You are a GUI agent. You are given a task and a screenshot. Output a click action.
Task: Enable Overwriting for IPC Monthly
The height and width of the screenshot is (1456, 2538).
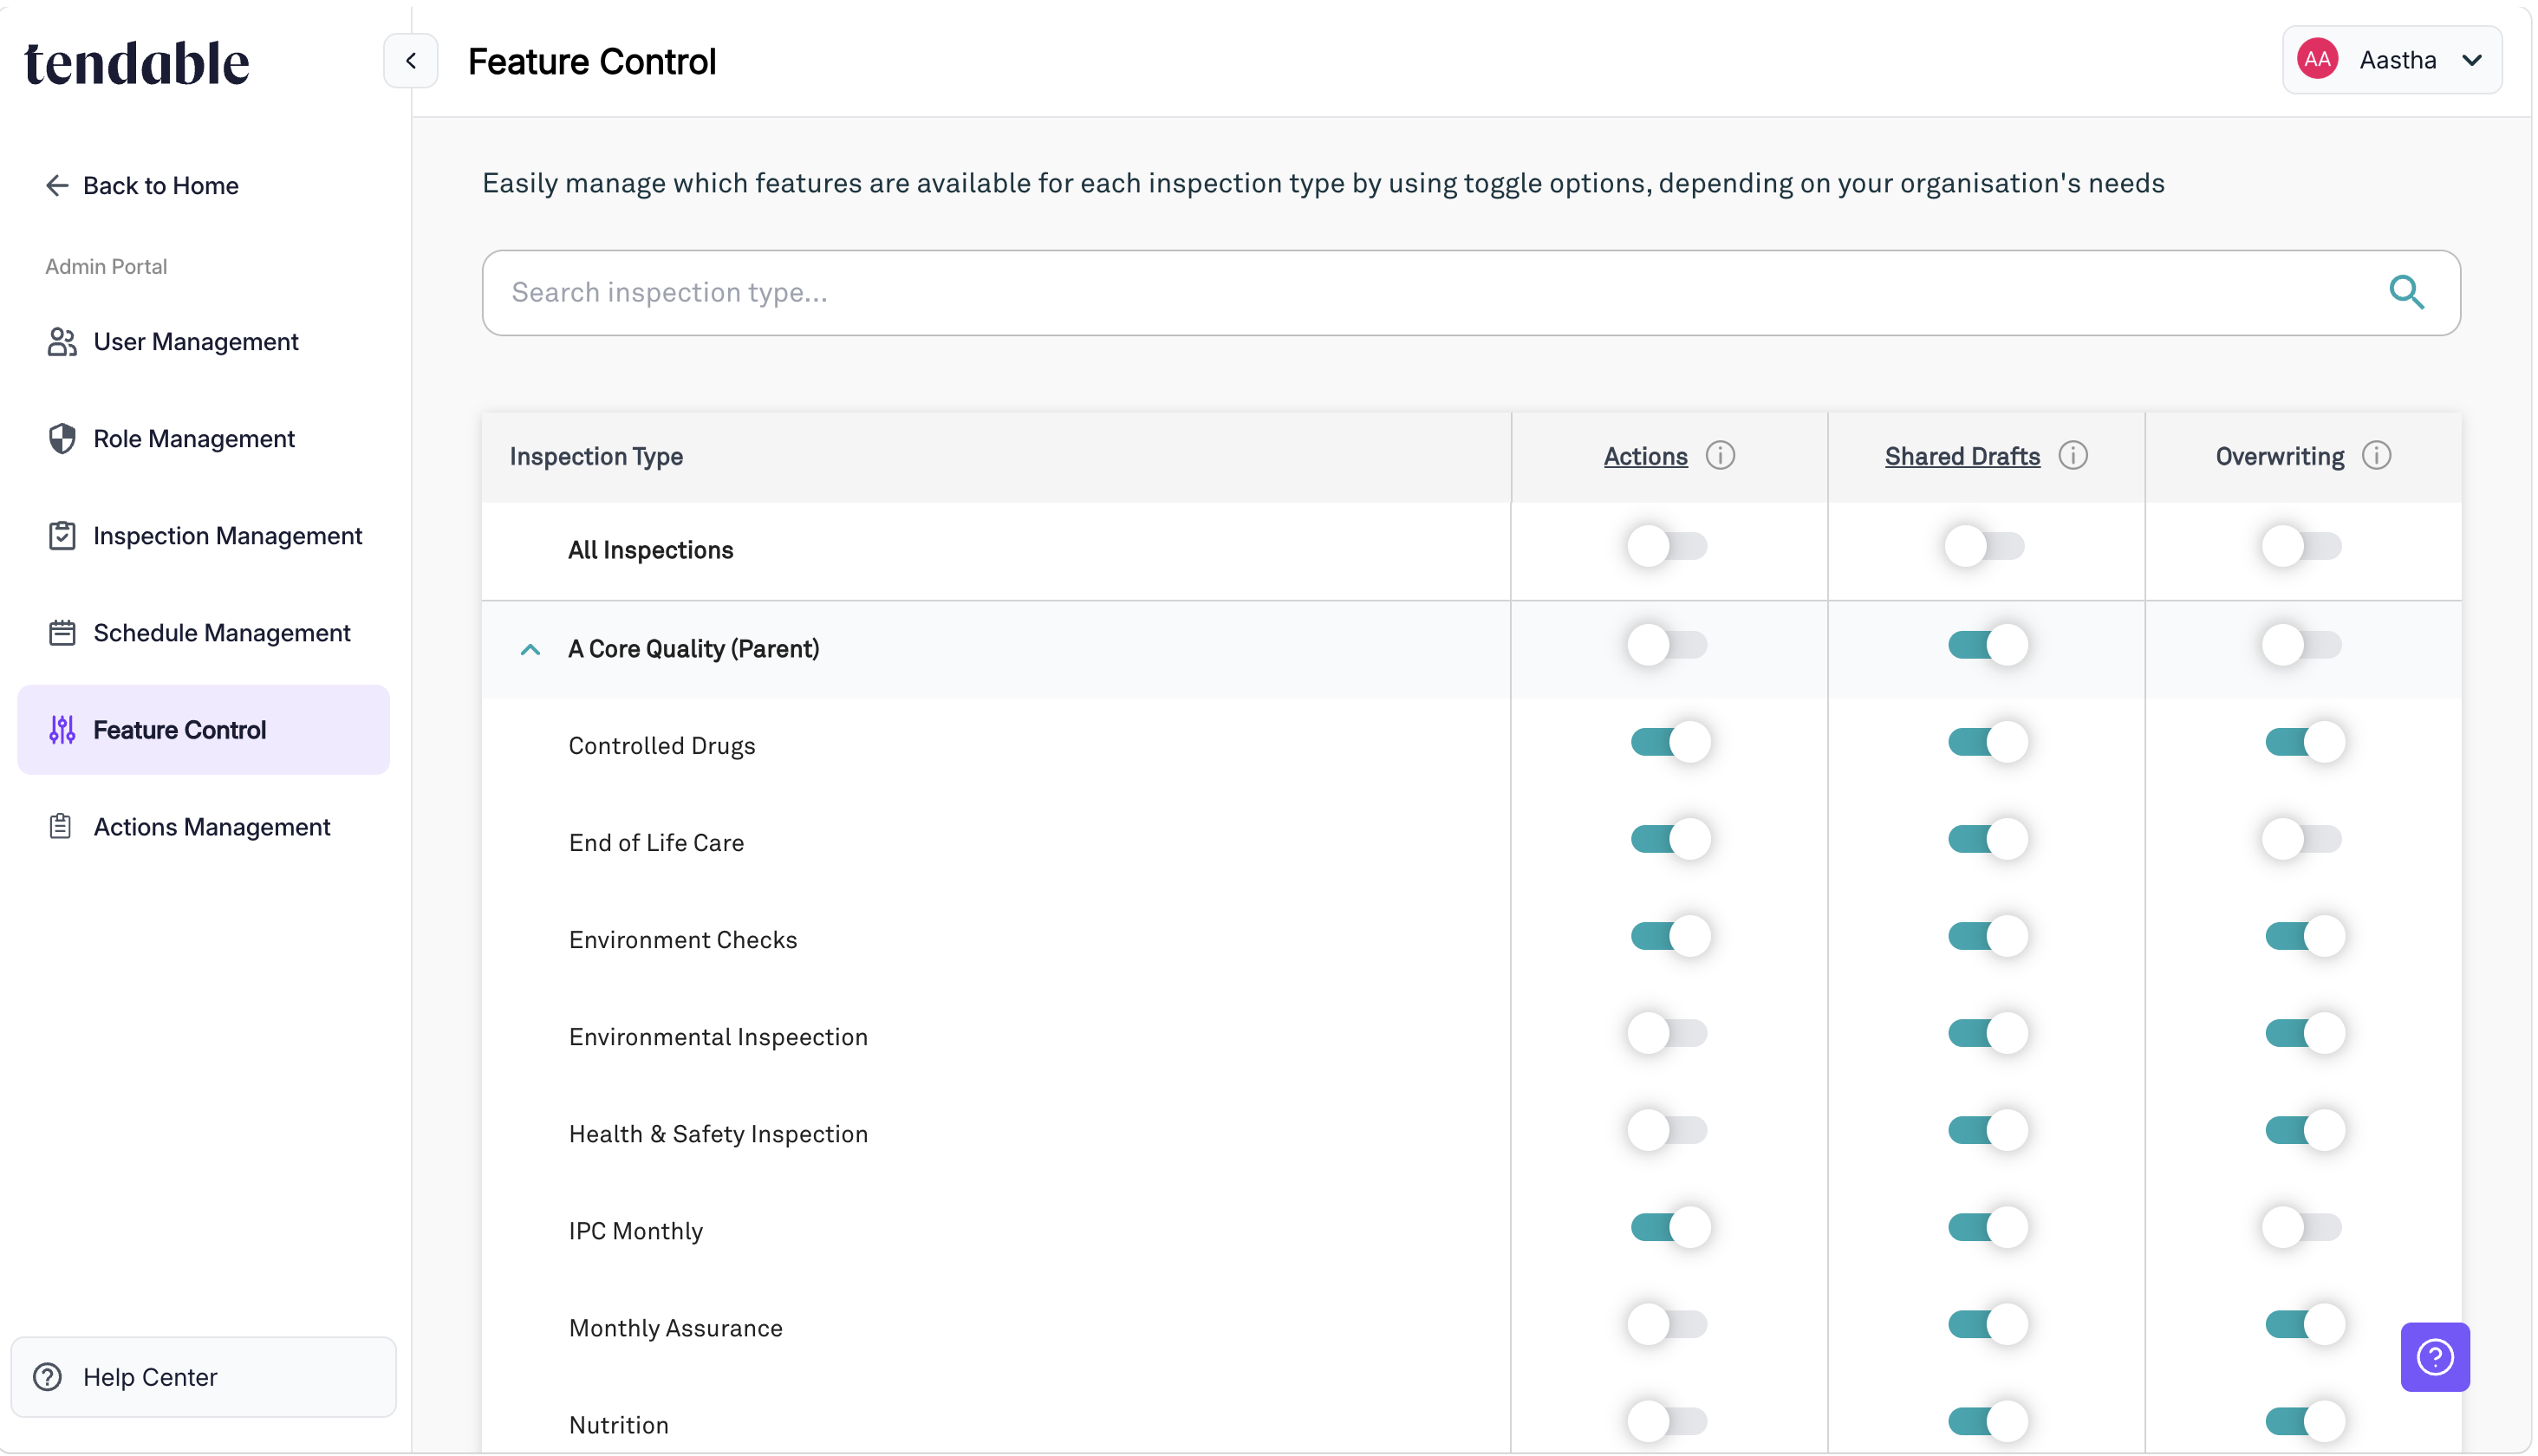(2302, 1227)
